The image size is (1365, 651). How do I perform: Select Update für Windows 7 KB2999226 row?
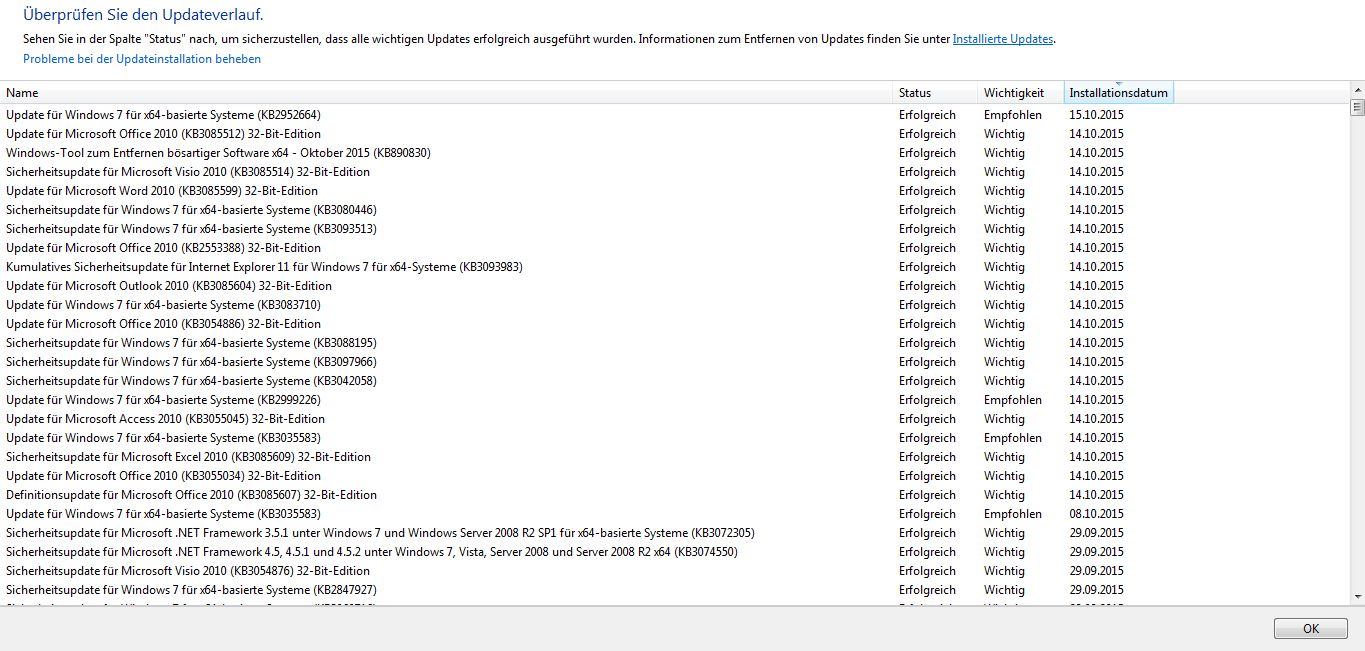pos(675,400)
